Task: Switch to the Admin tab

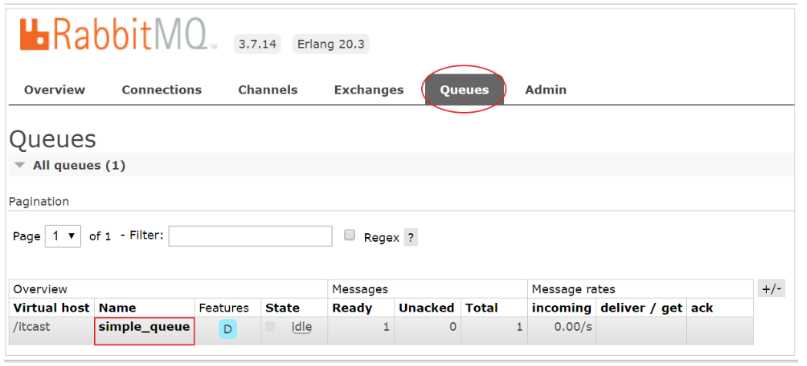Action: tap(546, 90)
